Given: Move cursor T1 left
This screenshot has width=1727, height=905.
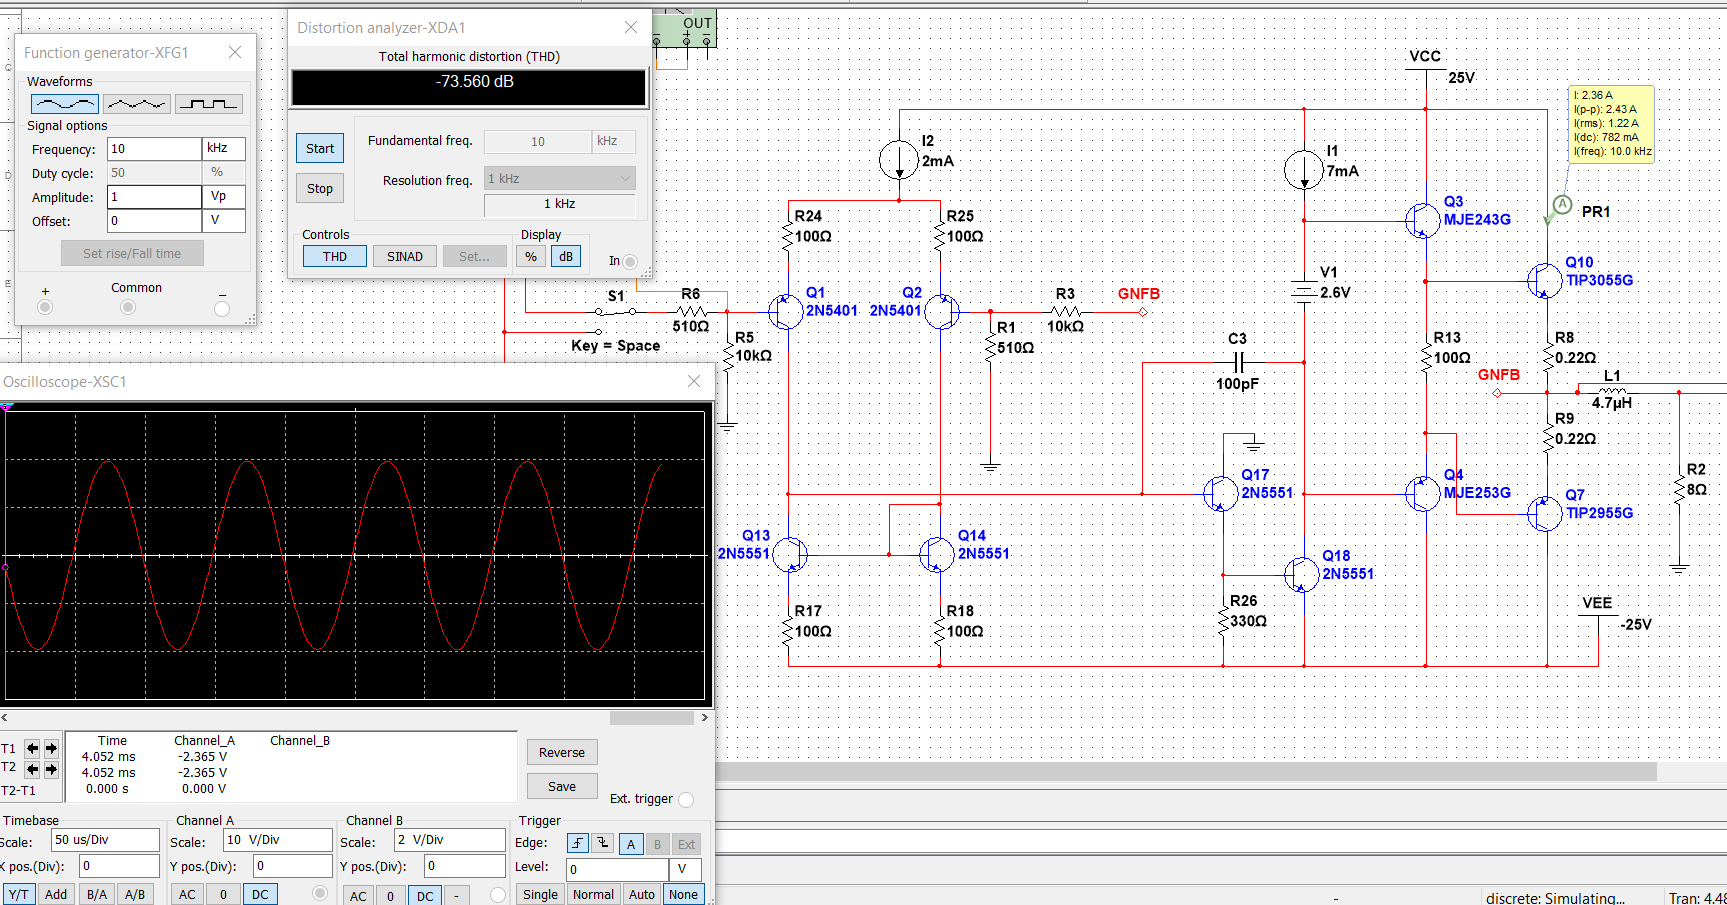Looking at the screenshot, I should [33, 748].
